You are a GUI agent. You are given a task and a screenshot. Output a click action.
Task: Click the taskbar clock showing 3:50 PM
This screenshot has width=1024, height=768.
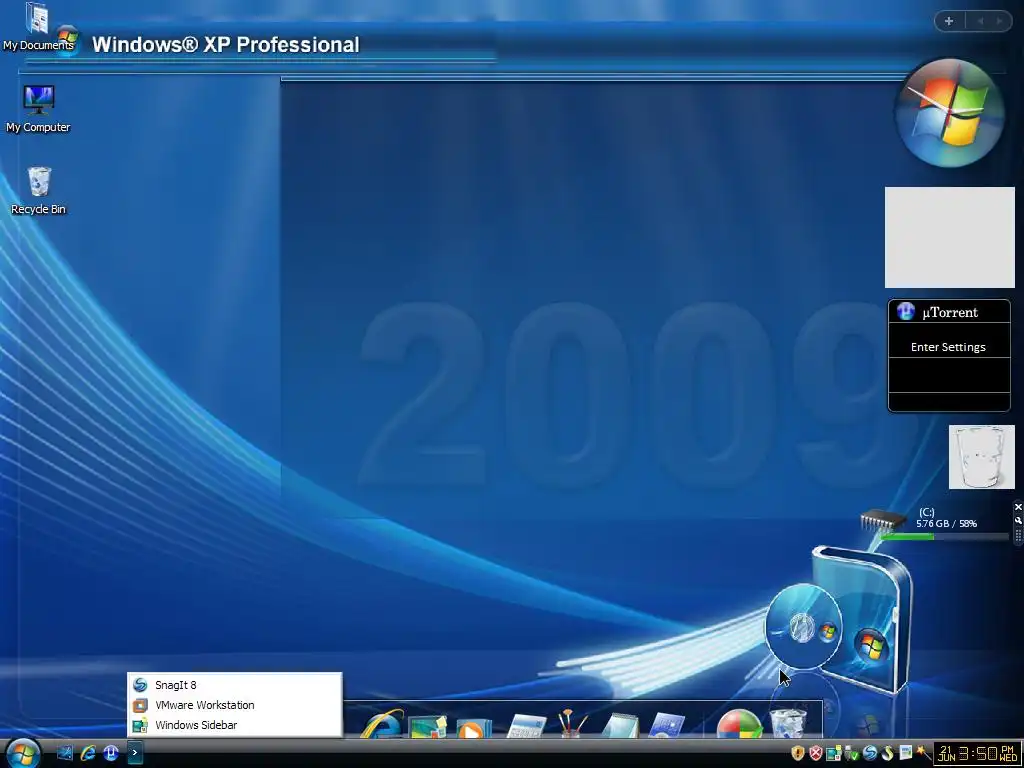(x=977, y=754)
